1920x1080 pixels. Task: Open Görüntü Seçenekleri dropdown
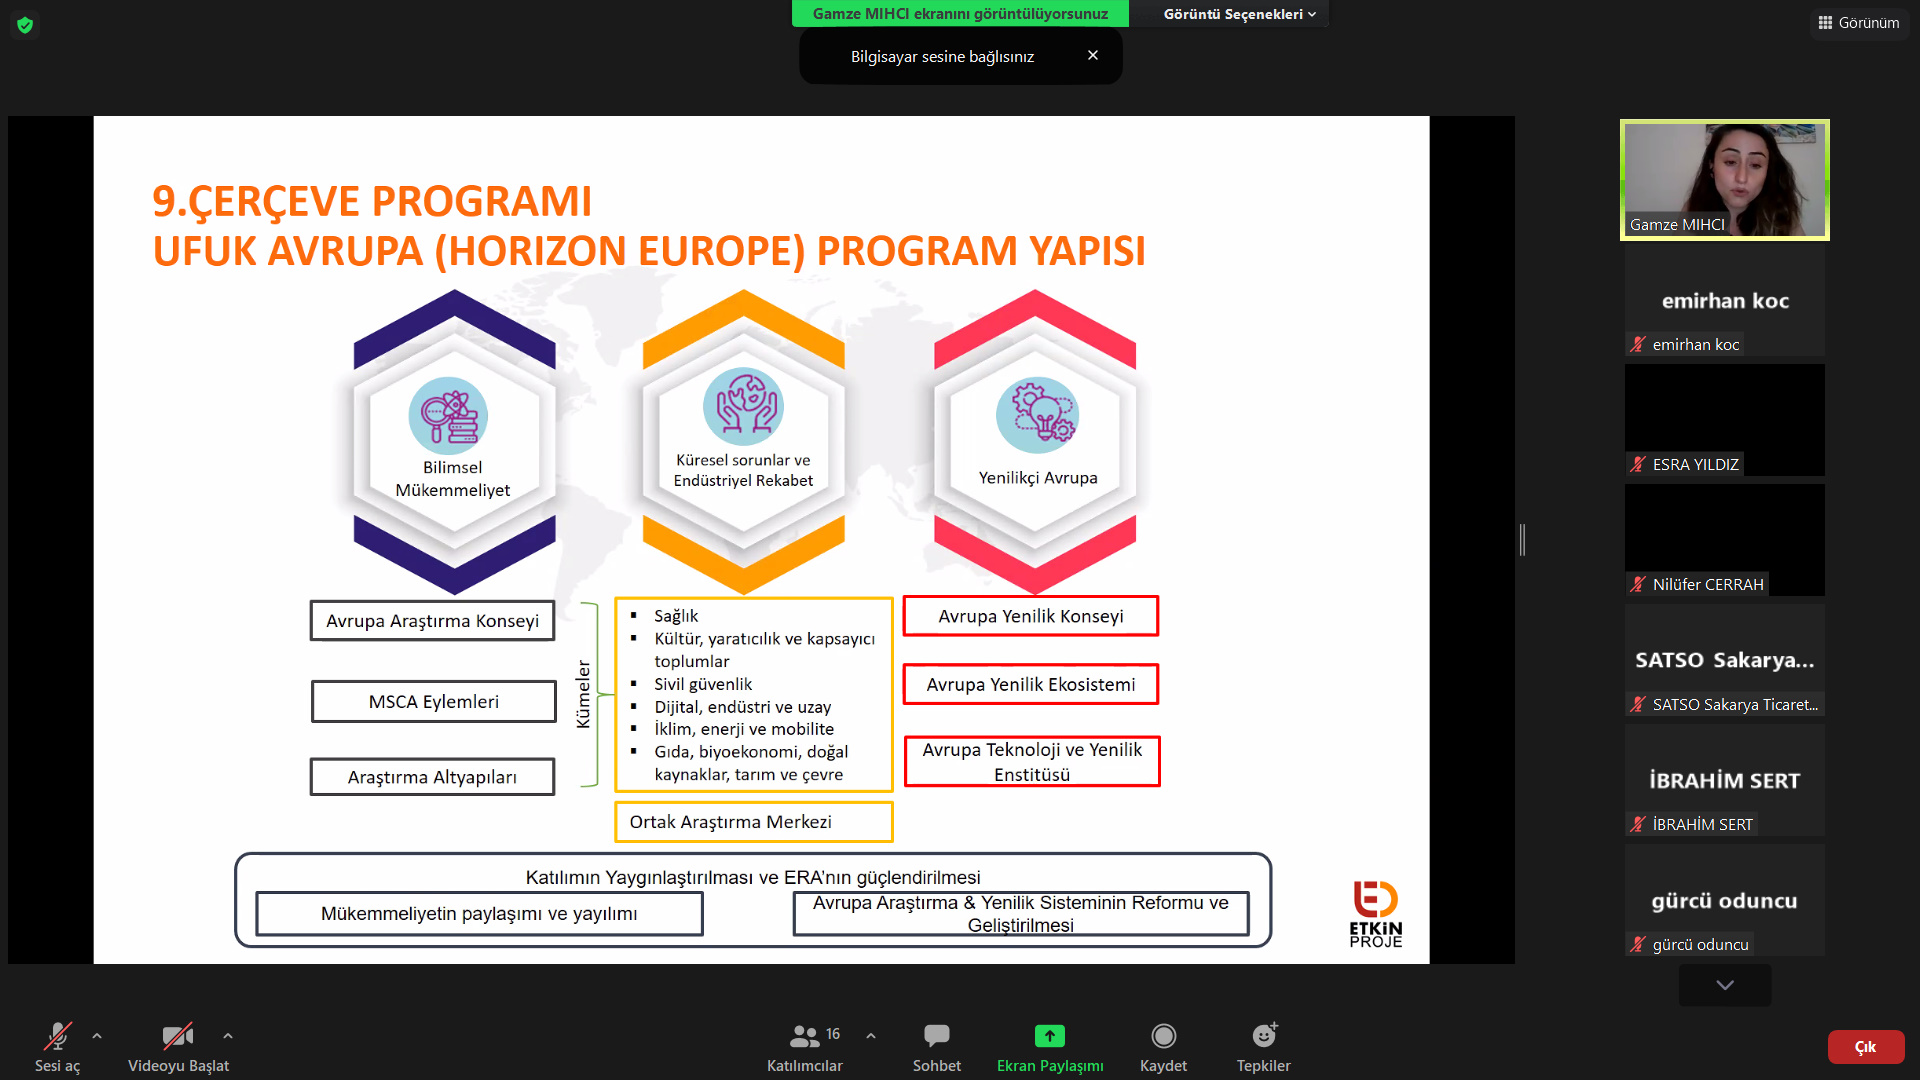click(x=1239, y=14)
